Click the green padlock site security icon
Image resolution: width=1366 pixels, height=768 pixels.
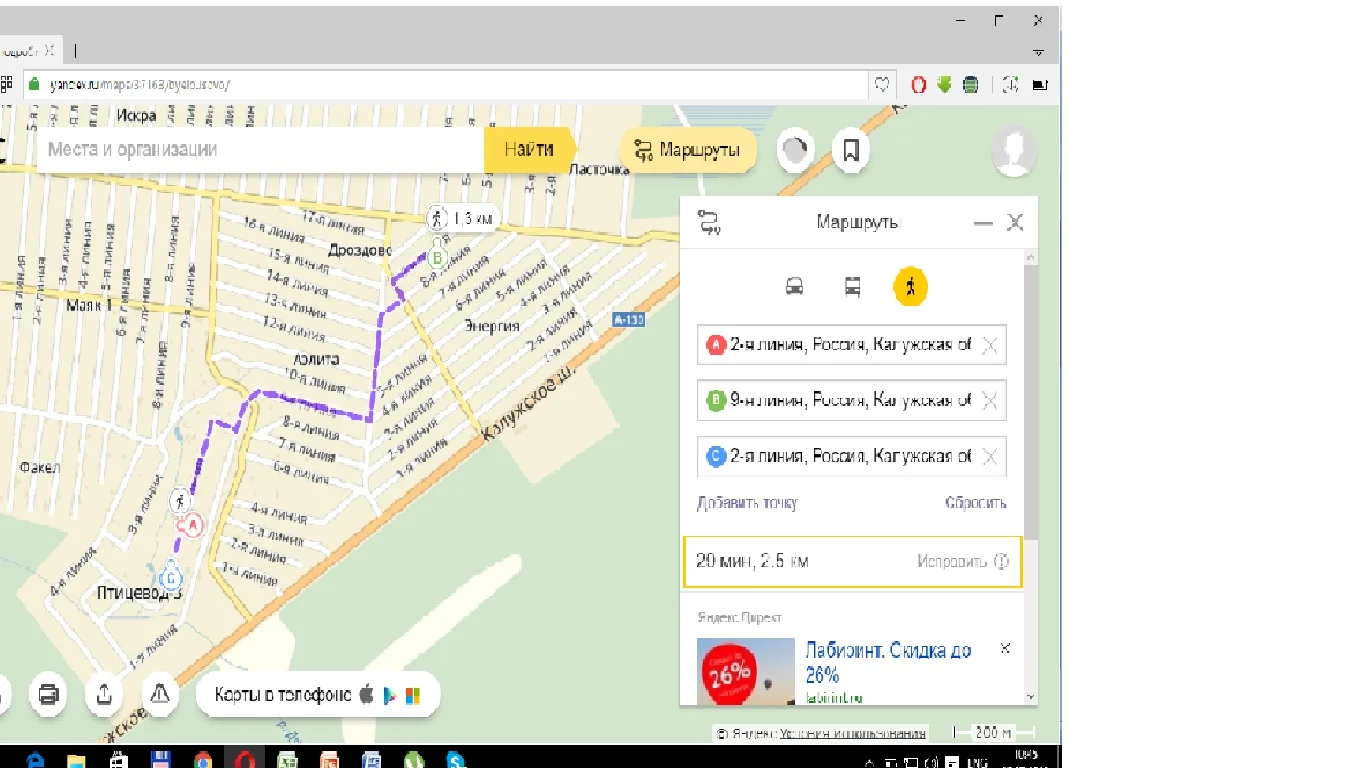[33, 85]
